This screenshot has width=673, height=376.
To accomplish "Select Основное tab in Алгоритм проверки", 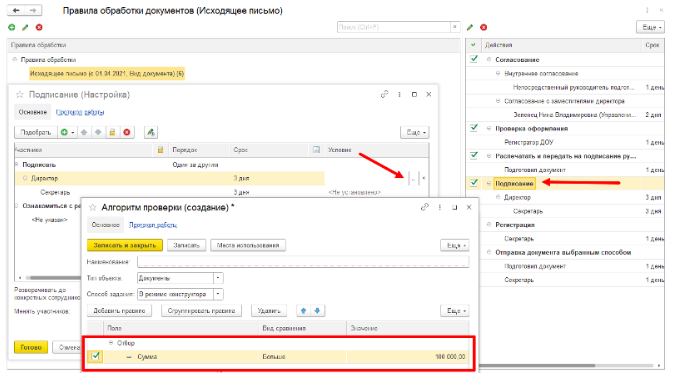I will coord(106,224).
